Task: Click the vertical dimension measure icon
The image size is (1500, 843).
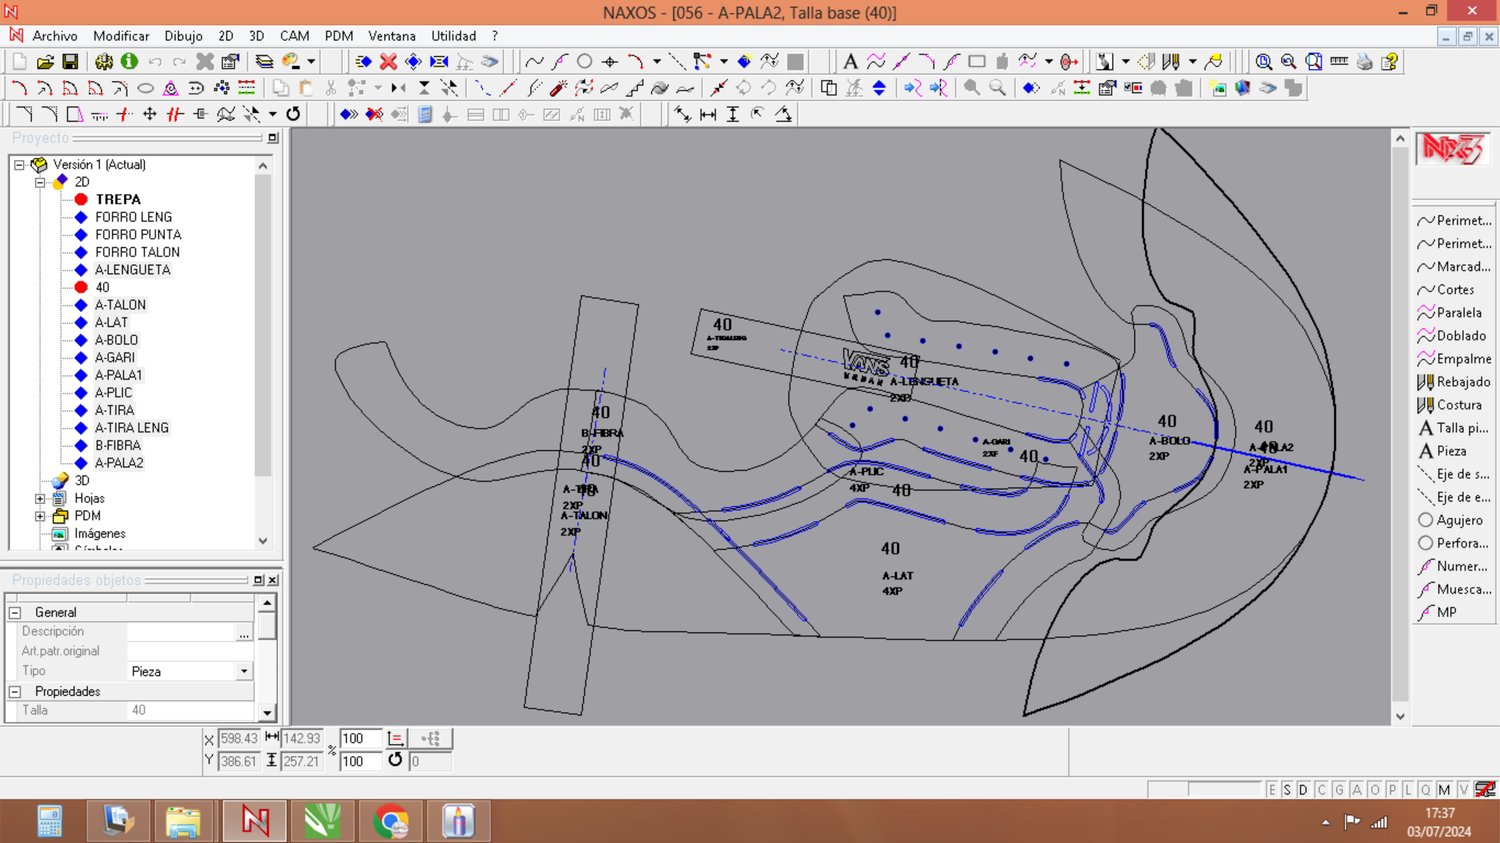Action: tap(733, 114)
